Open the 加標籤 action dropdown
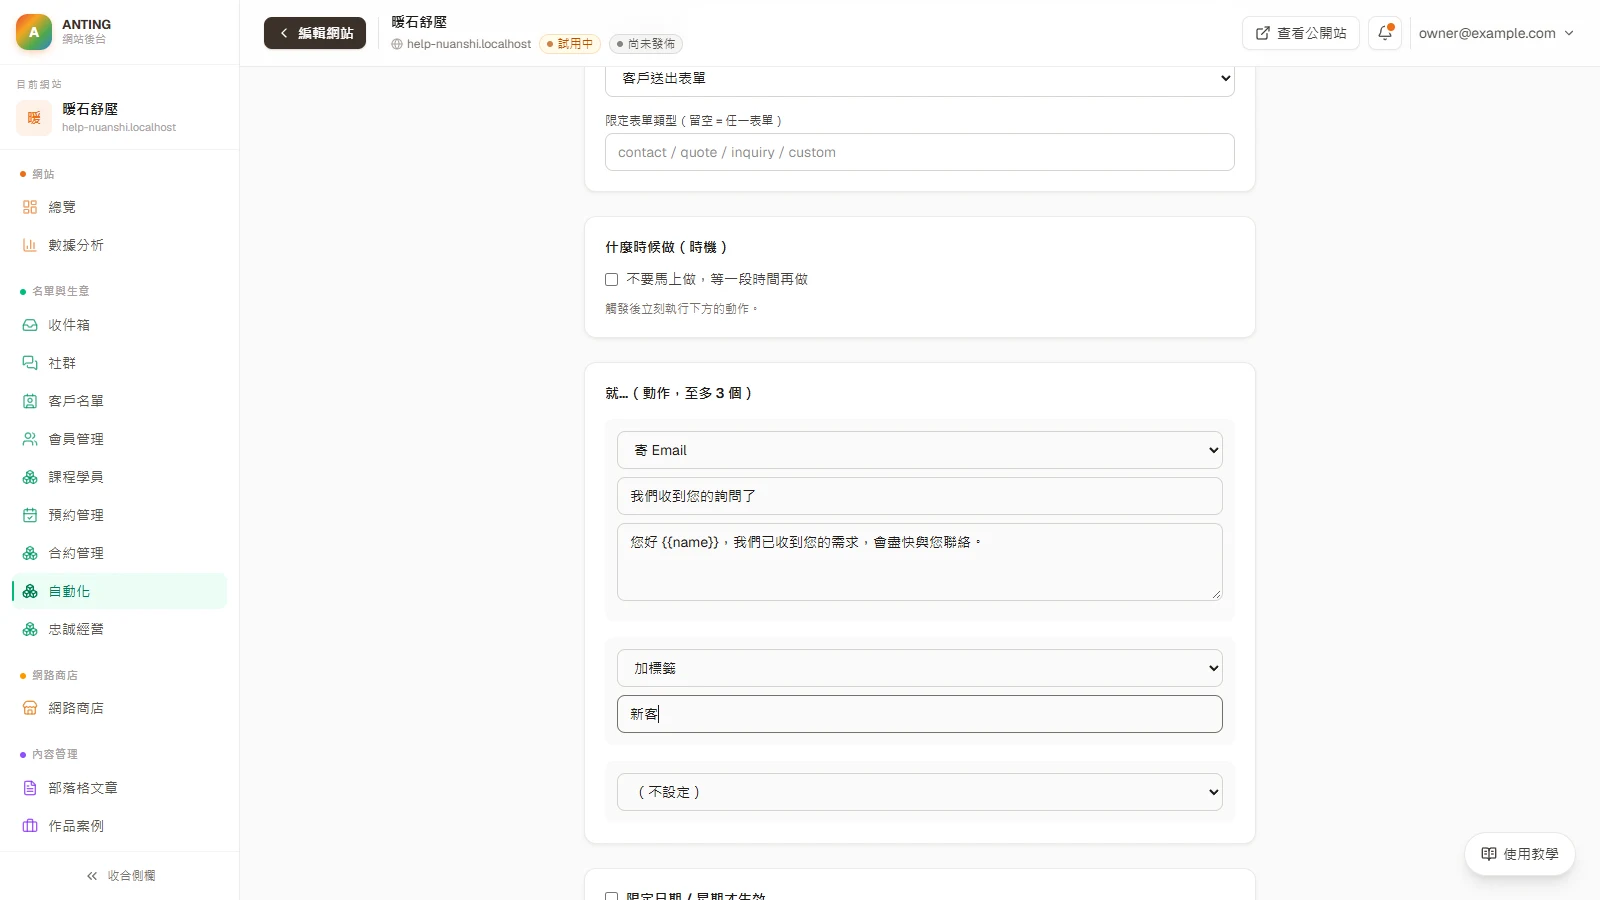This screenshot has width=1600, height=900. point(920,668)
